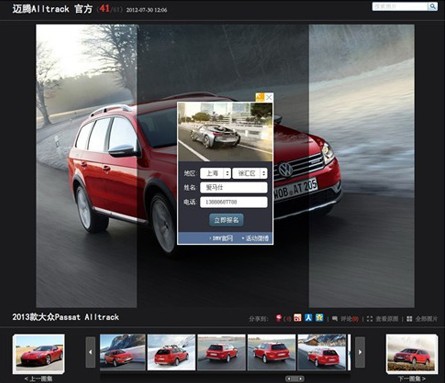The height and width of the screenshot is (383, 445).
Task: Click the 姓名 name input field
Action: pos(234,187)
